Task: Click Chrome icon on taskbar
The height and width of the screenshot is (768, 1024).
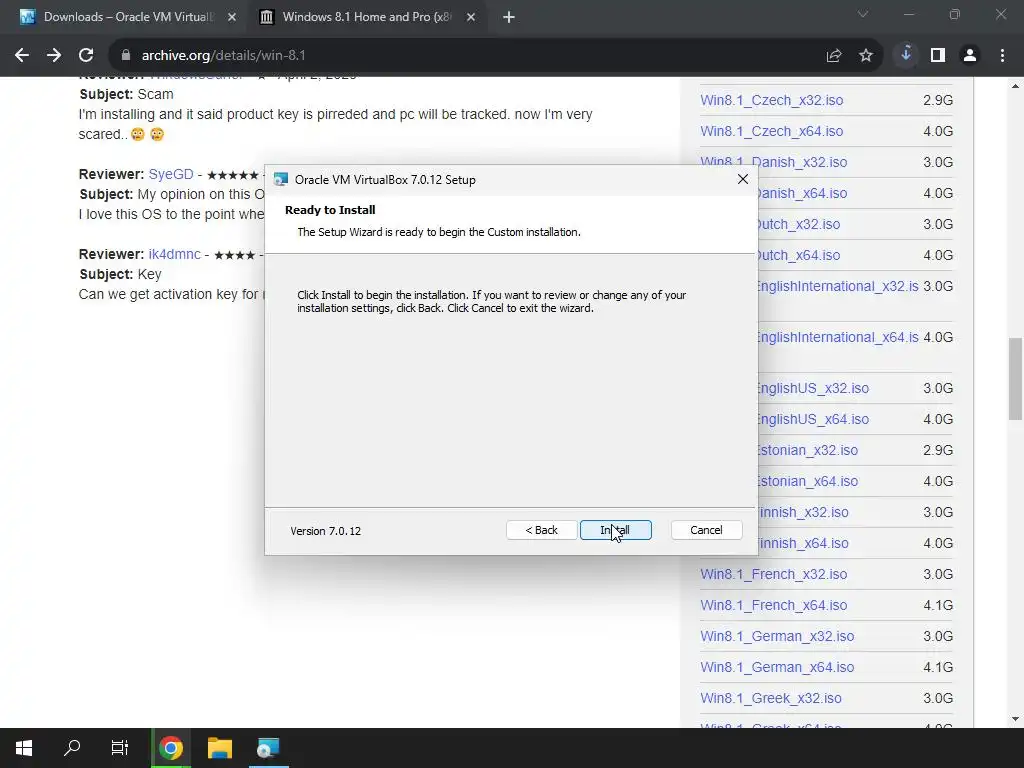Action: click(170, 748)
